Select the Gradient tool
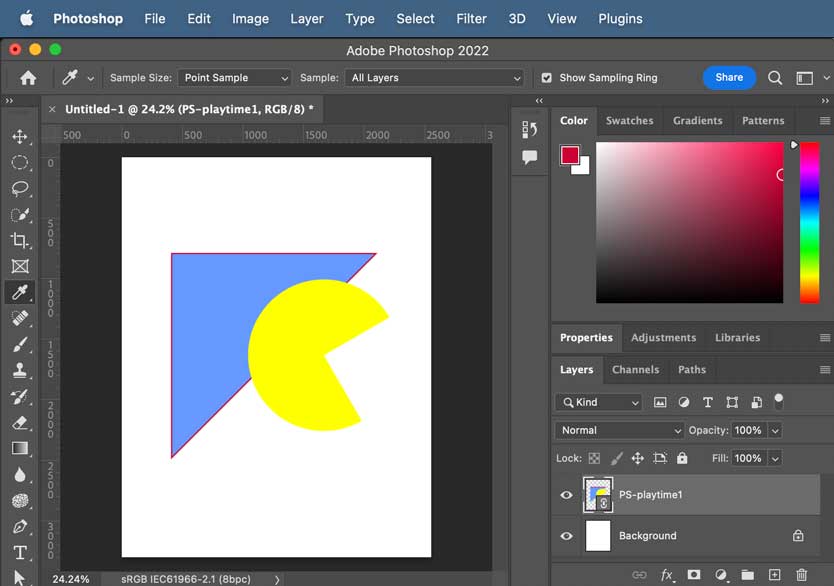This screenshot has height=586, width=834. coord(20,448)
